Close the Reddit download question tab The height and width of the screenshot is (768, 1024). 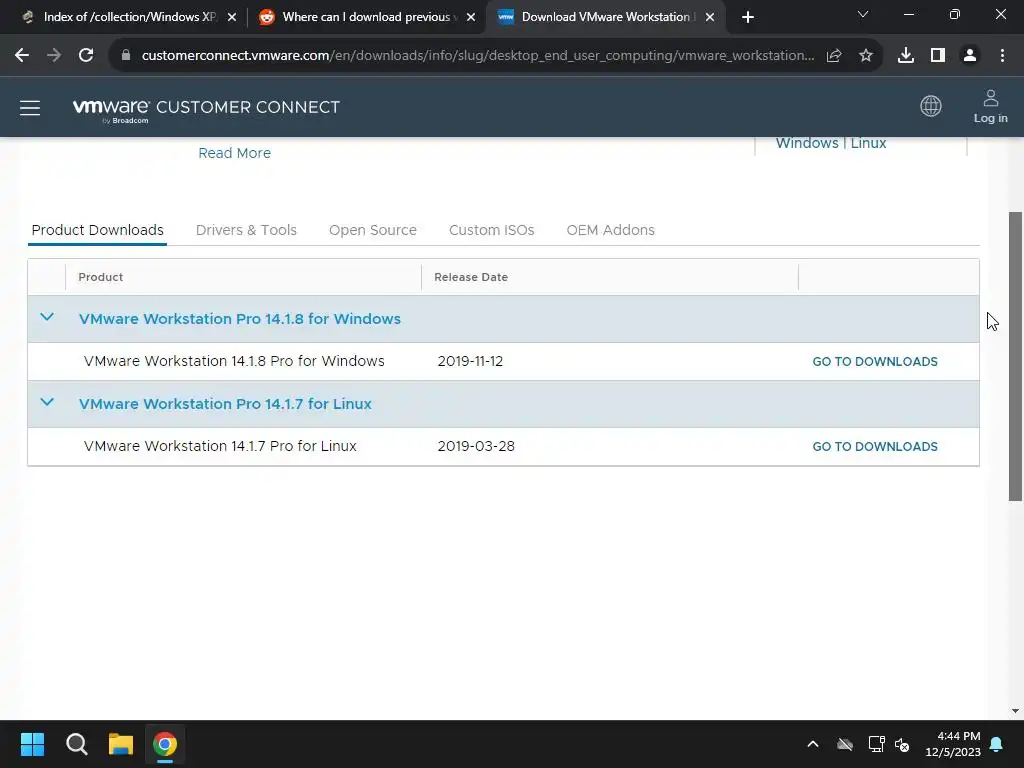471,17
